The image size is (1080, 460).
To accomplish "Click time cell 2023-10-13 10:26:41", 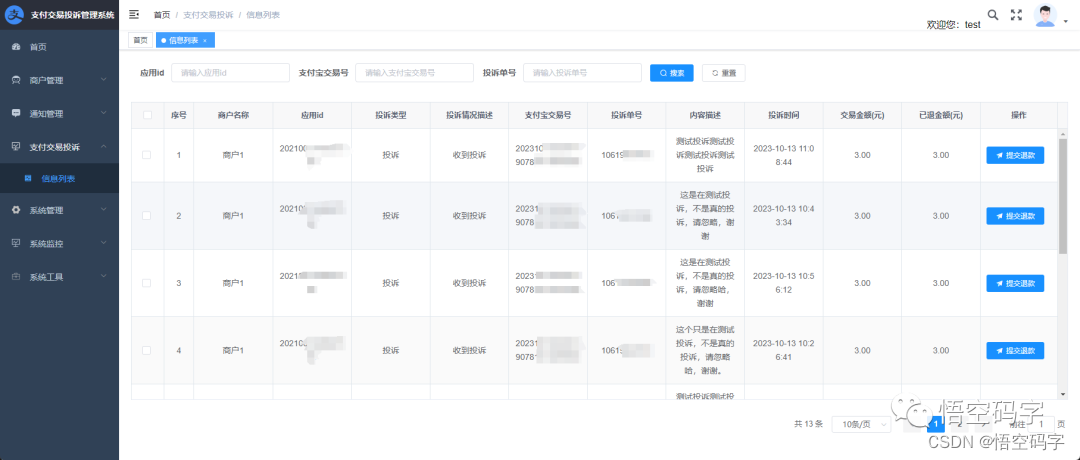I will pos(784,351).
